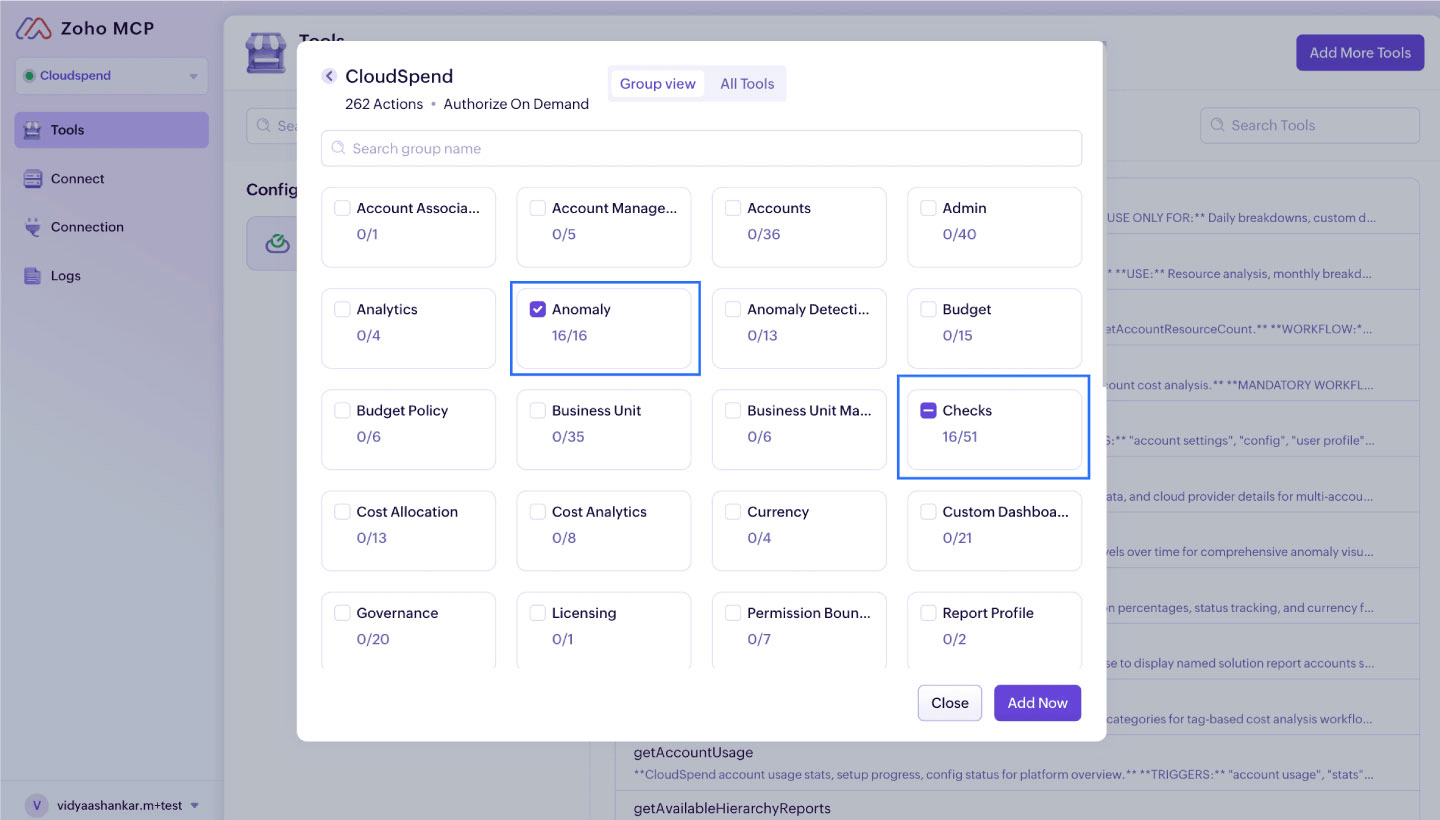Check the Currency group checkbox

pos(733,511)
